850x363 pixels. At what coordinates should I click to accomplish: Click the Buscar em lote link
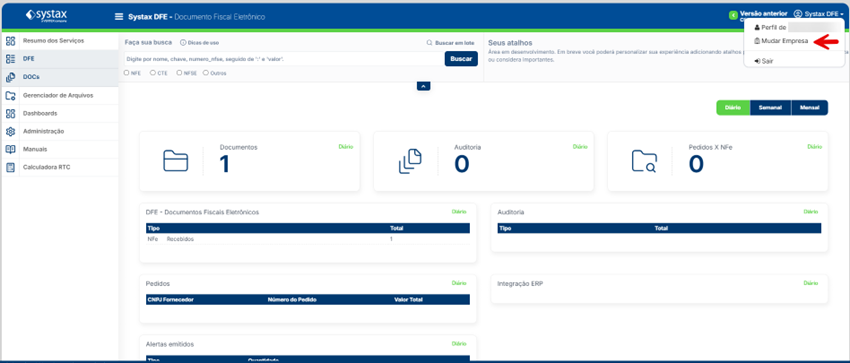coord(450,42)
